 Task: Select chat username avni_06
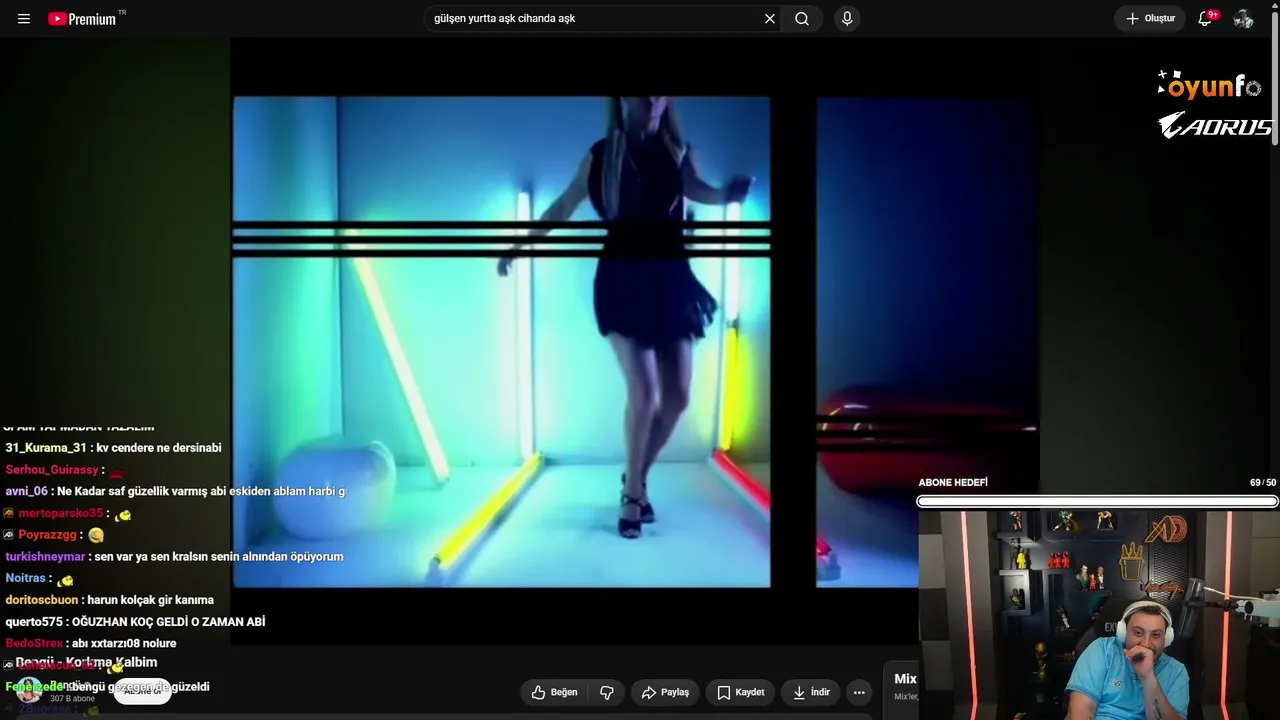(26, 491)
